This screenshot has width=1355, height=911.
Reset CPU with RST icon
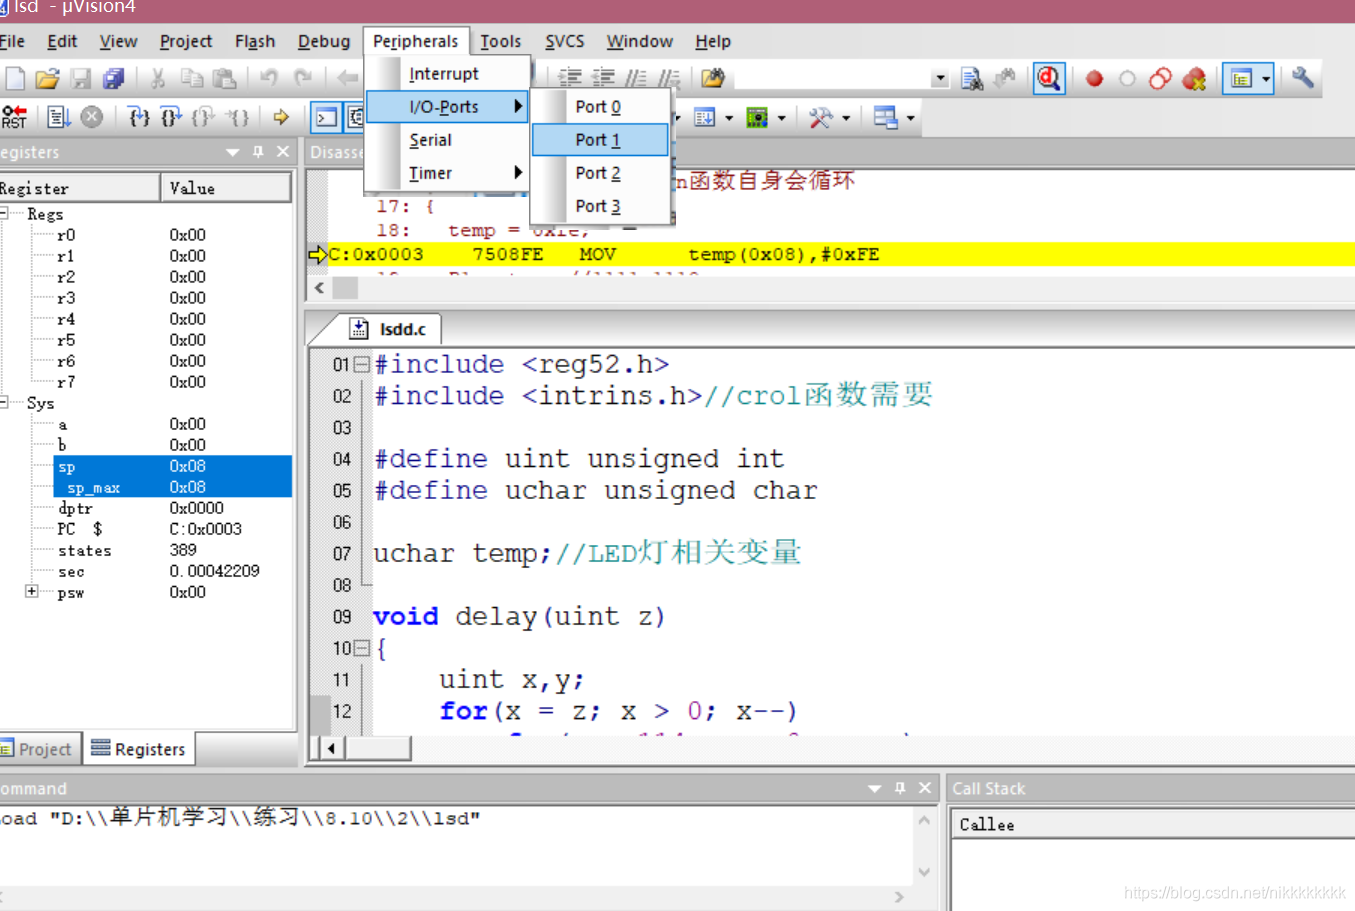click(x=14, y=117)
